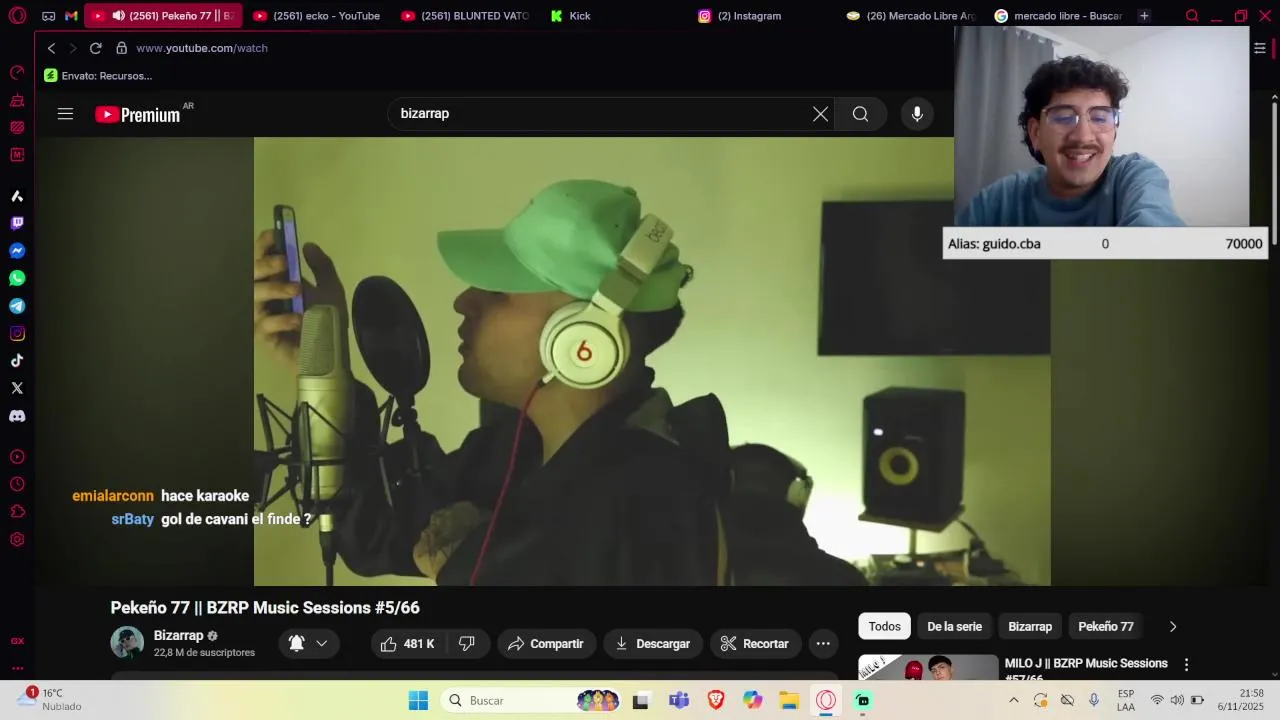Show hidden system tray icons
Image resolution: width=1280 pixels, height=720 pixels.
pyautogui.click(x=1013, y=700)
